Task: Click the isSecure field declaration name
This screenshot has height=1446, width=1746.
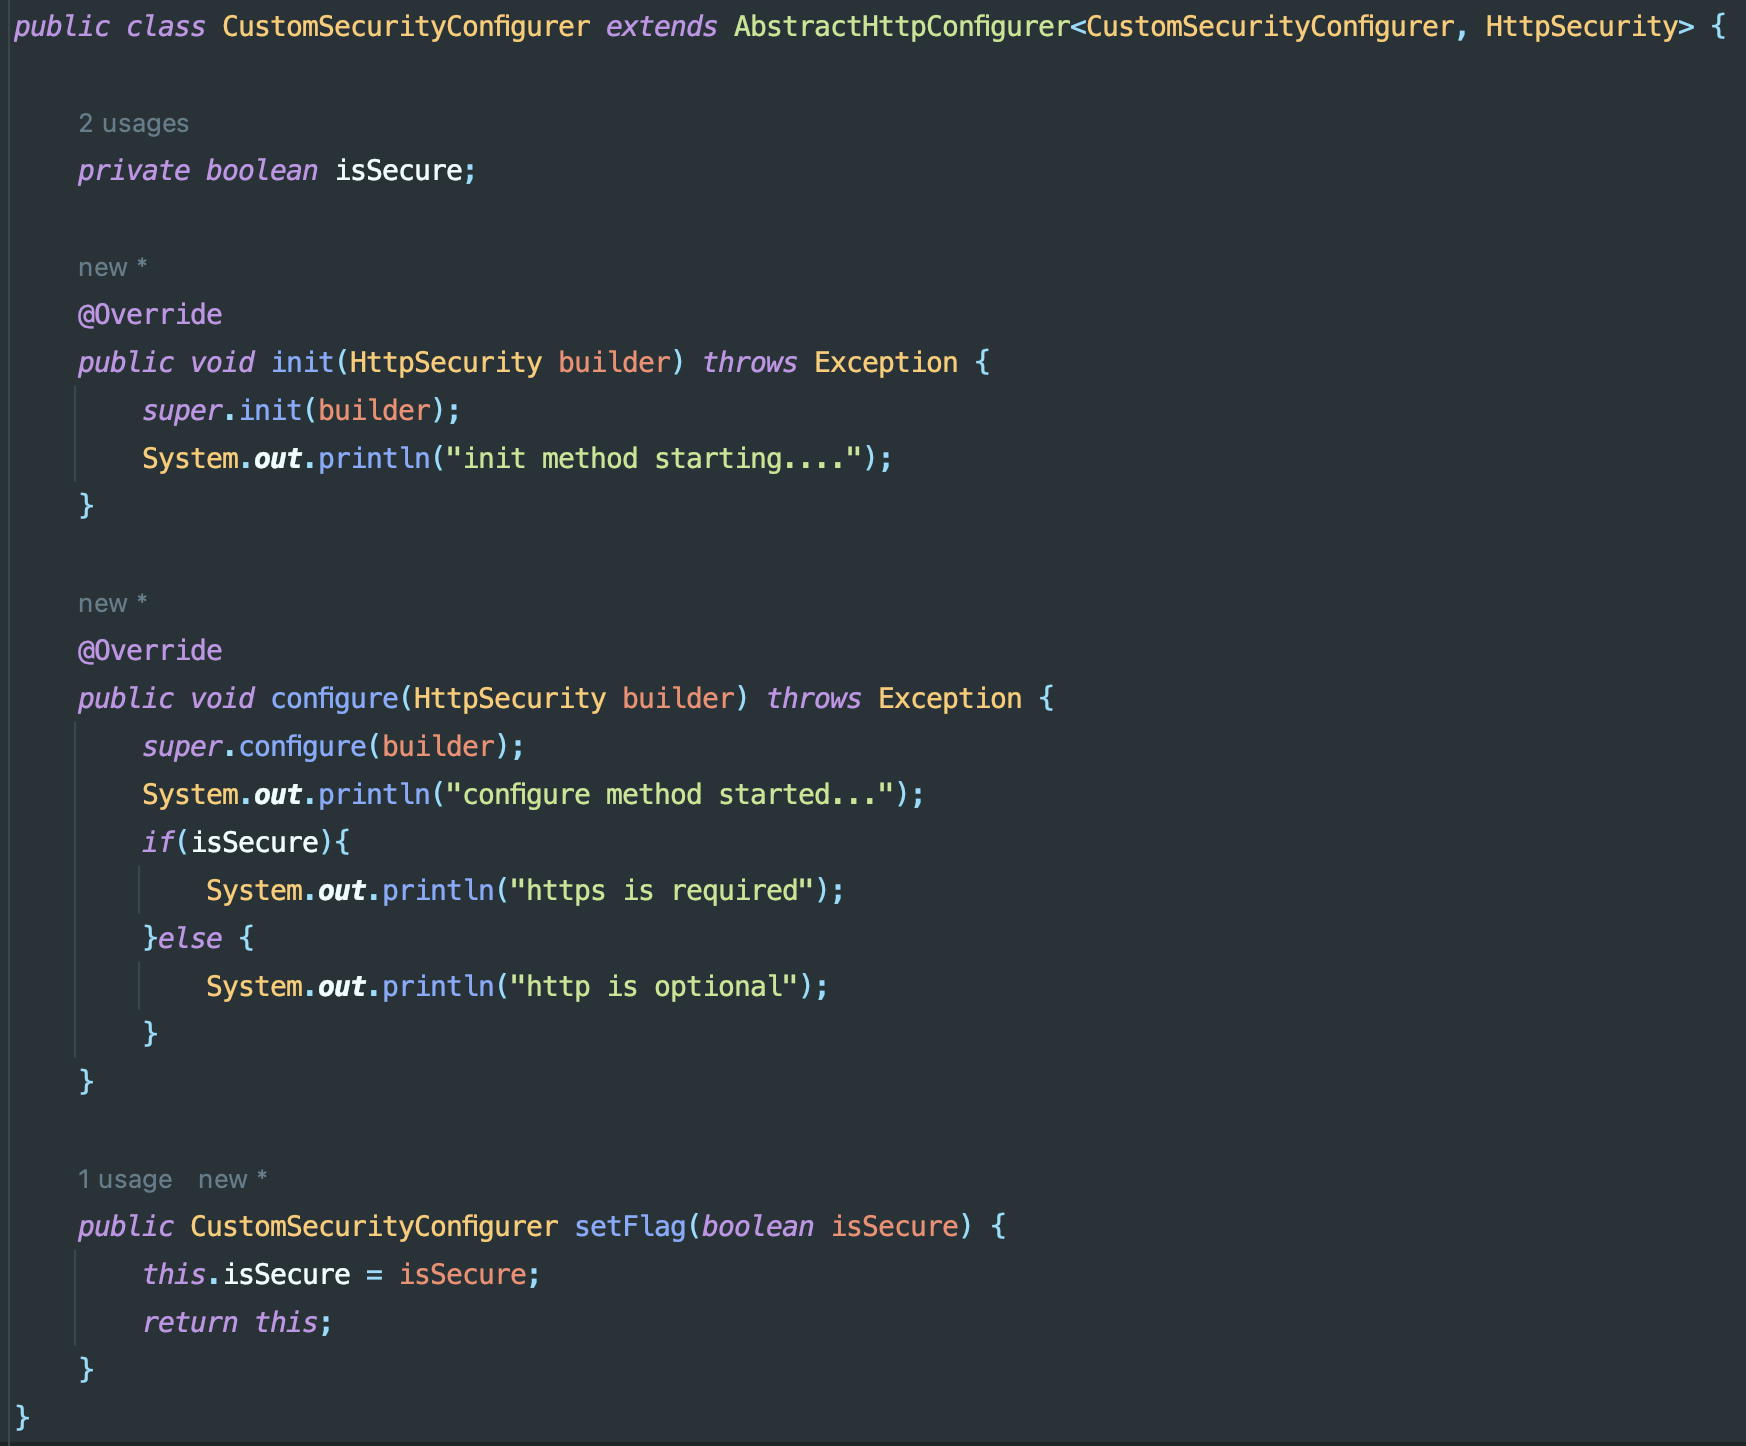Action: coord(398,170)
